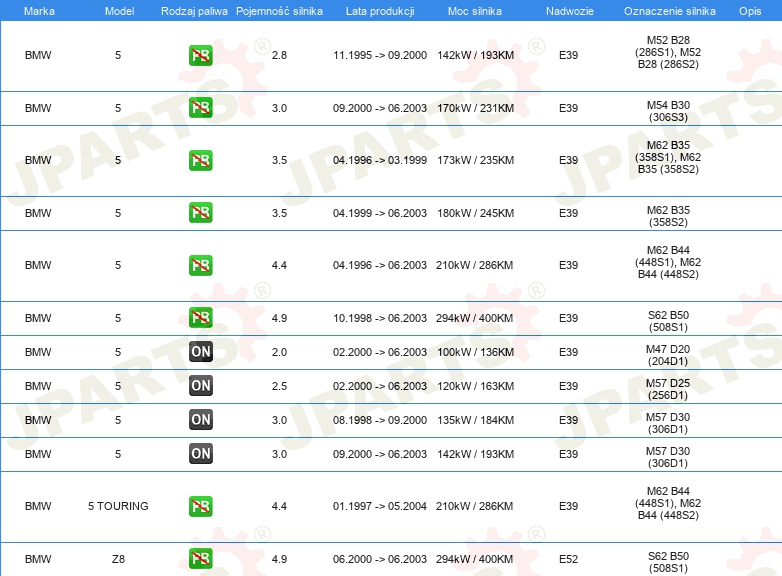This screenshot has width=782, height=576.
Task: Select the diesel ON icon for the 2.5 engine
Action: coord(200,386)
